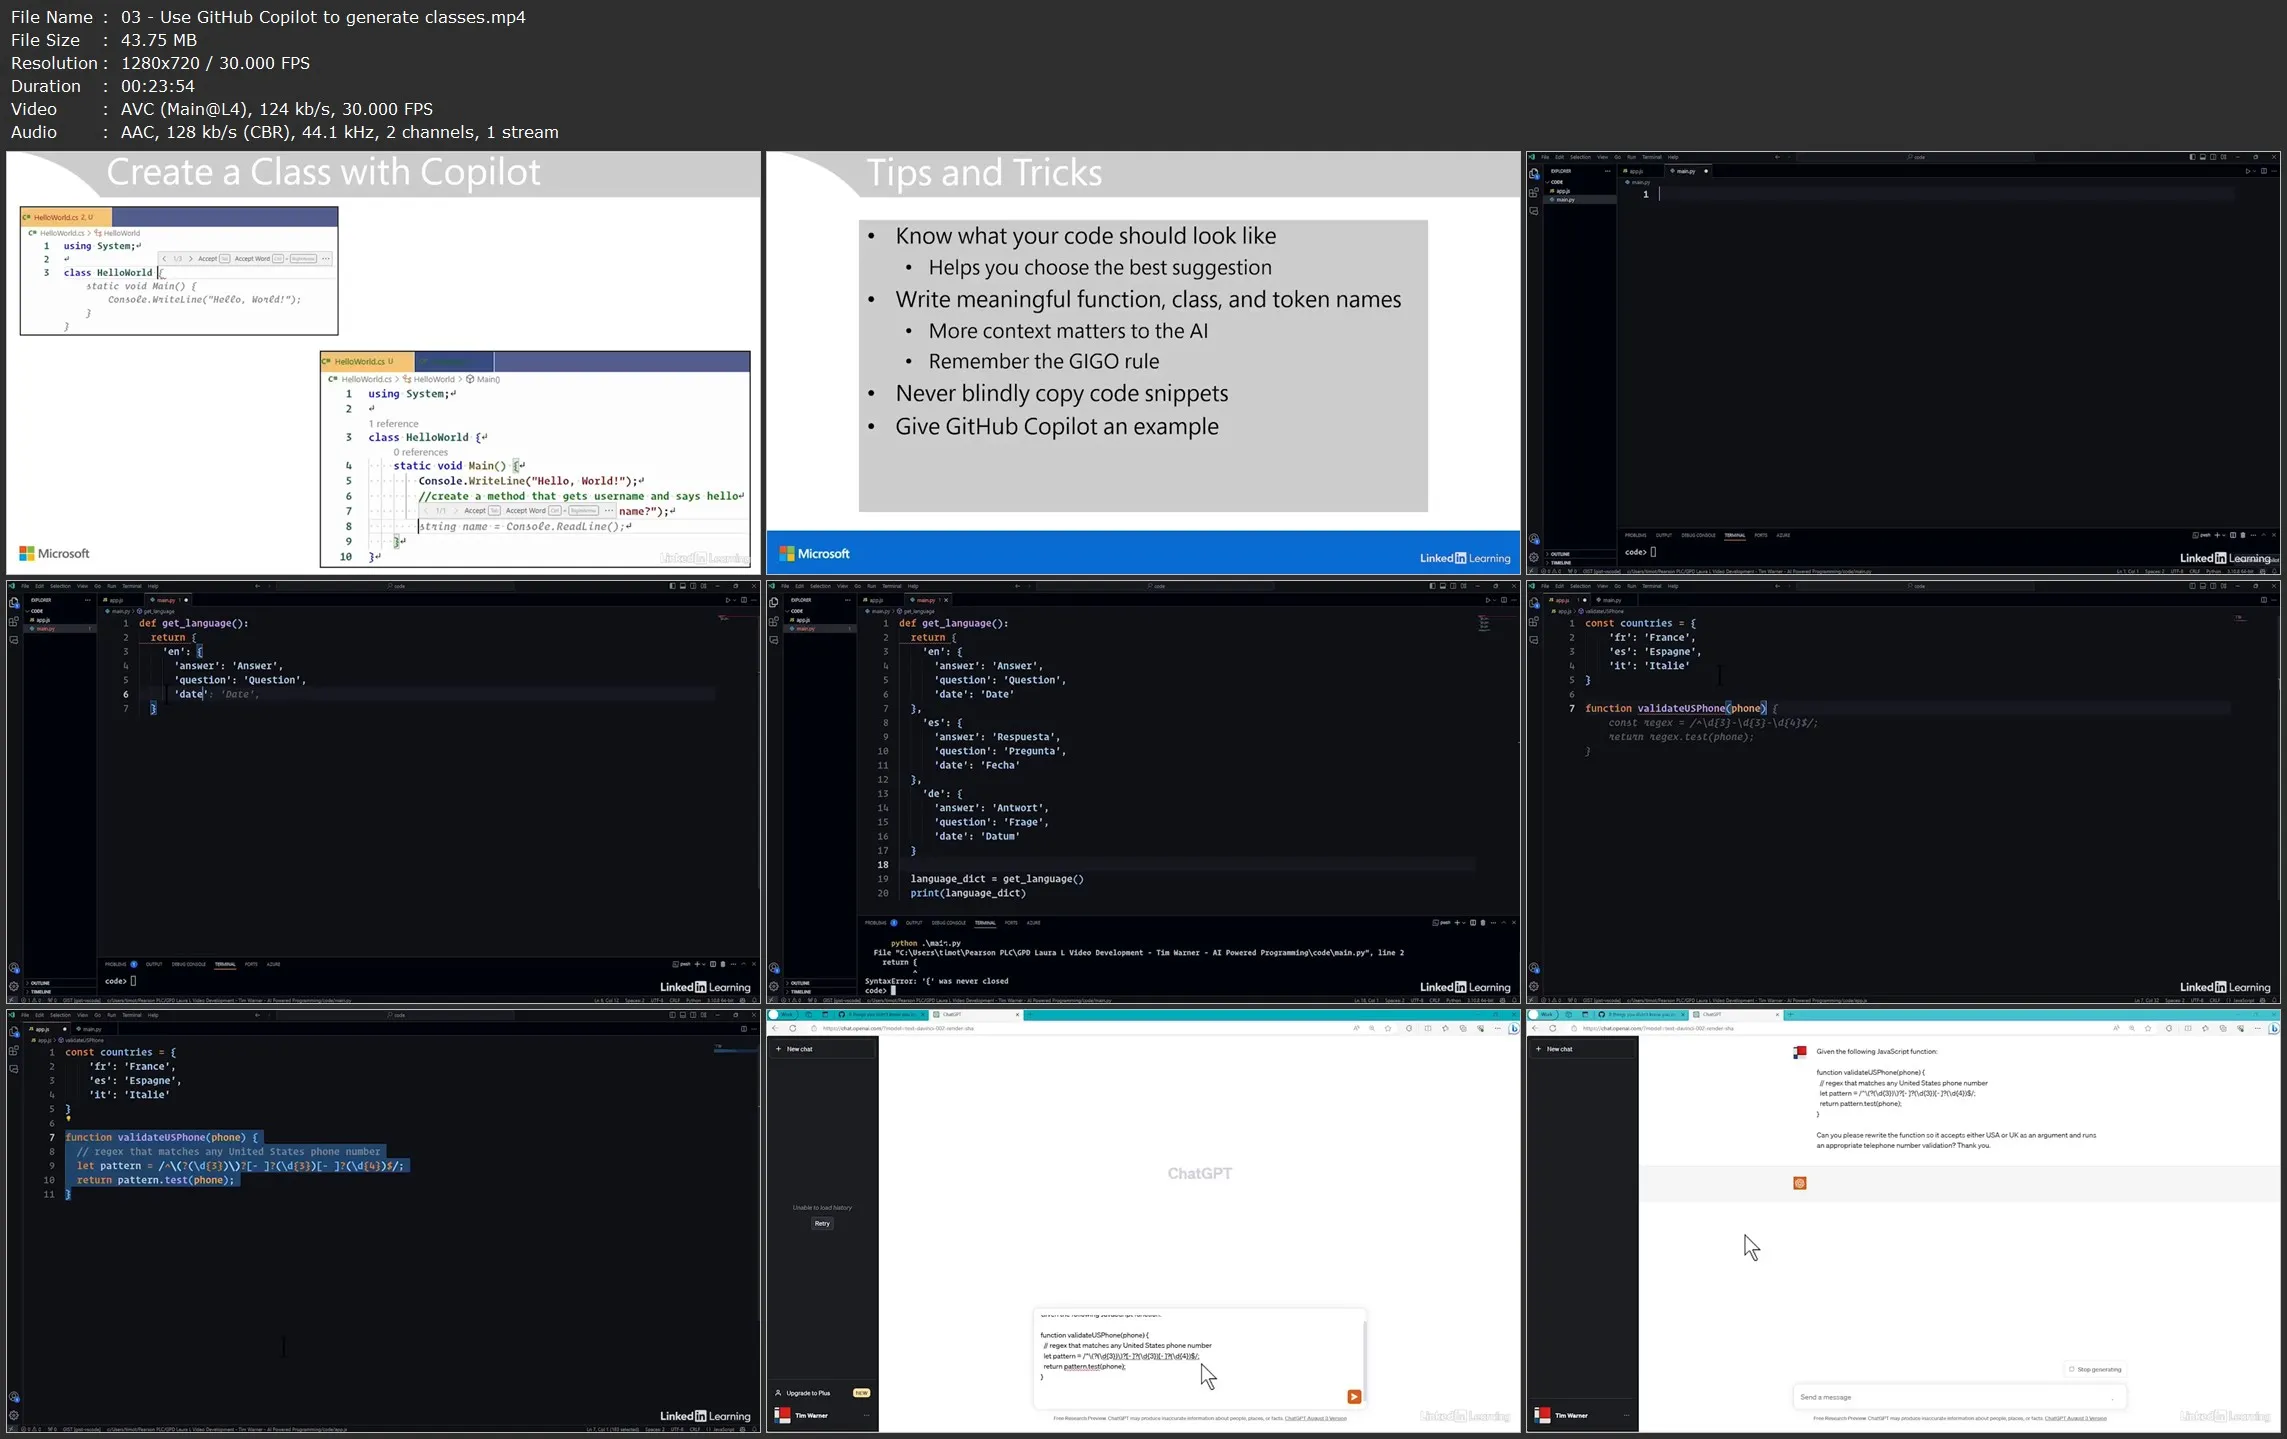The image size is (2287, 1439).
Task: Manage gear icon in partial get_language VS Code frame
Action: (x=14, y=986)
